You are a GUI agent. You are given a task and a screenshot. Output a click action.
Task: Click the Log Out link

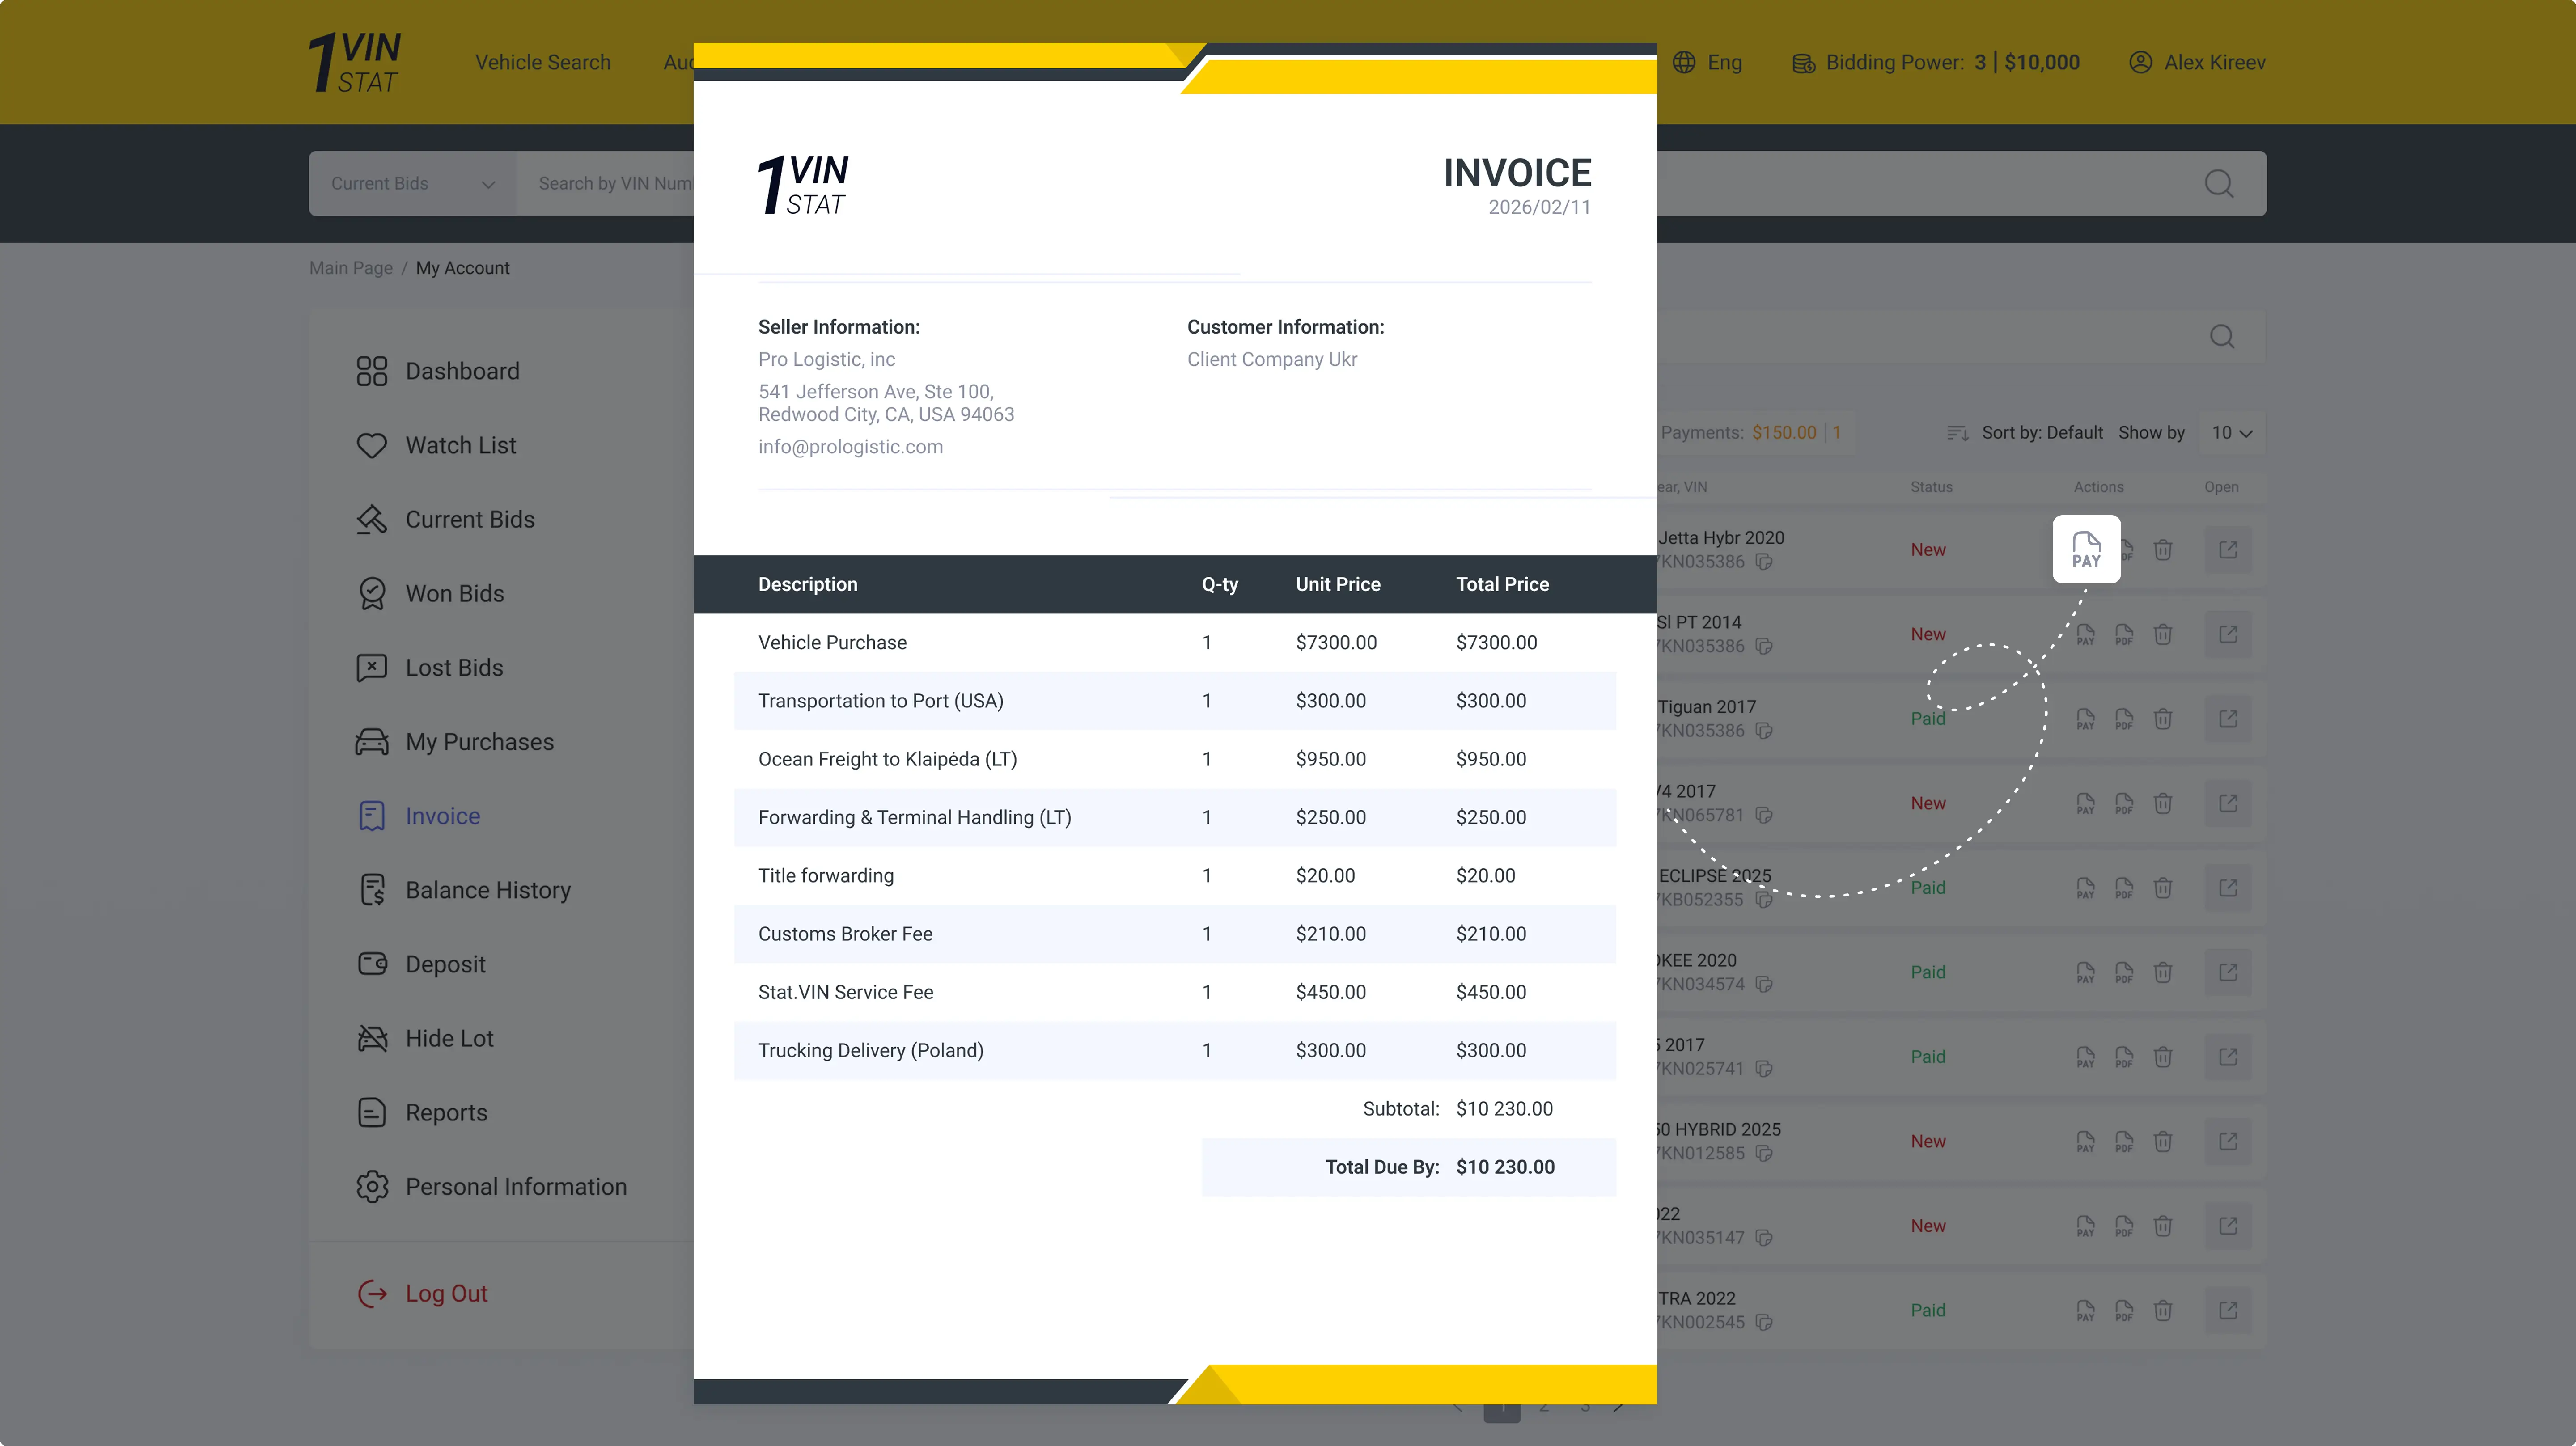pos(445,1293)
